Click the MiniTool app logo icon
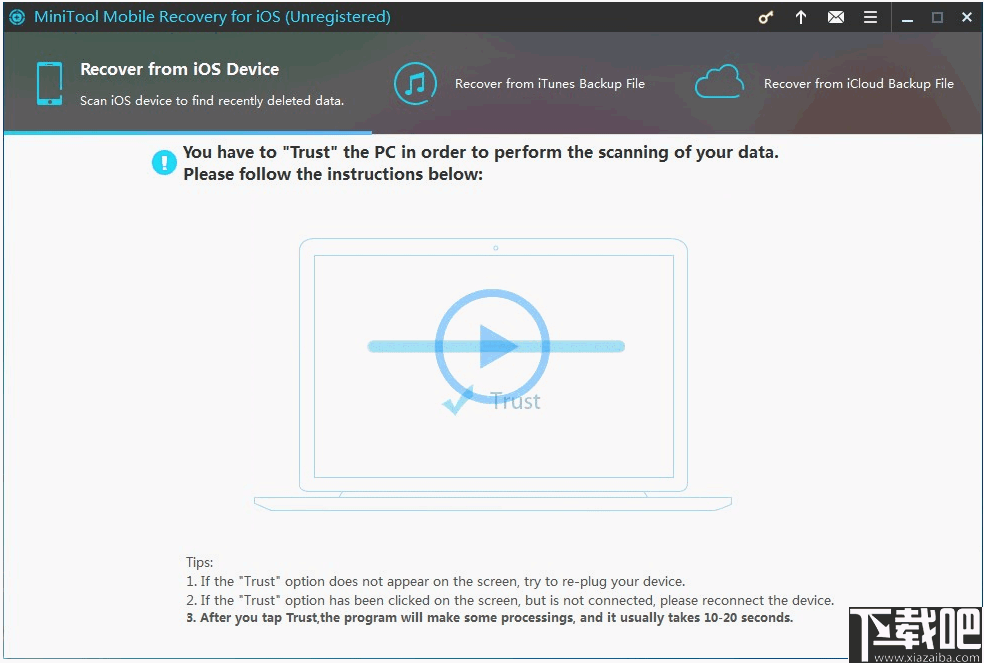984x663 pixels. pos(17,18)
